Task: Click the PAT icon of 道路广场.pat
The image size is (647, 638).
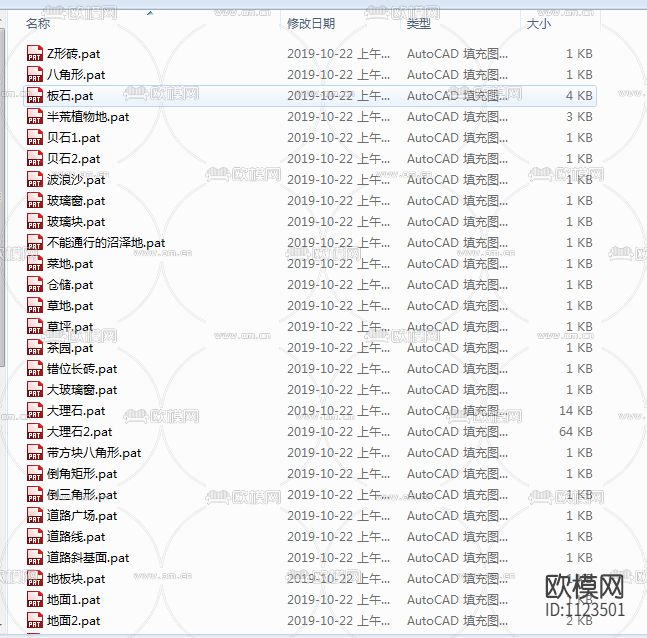Action: (35, 516)
